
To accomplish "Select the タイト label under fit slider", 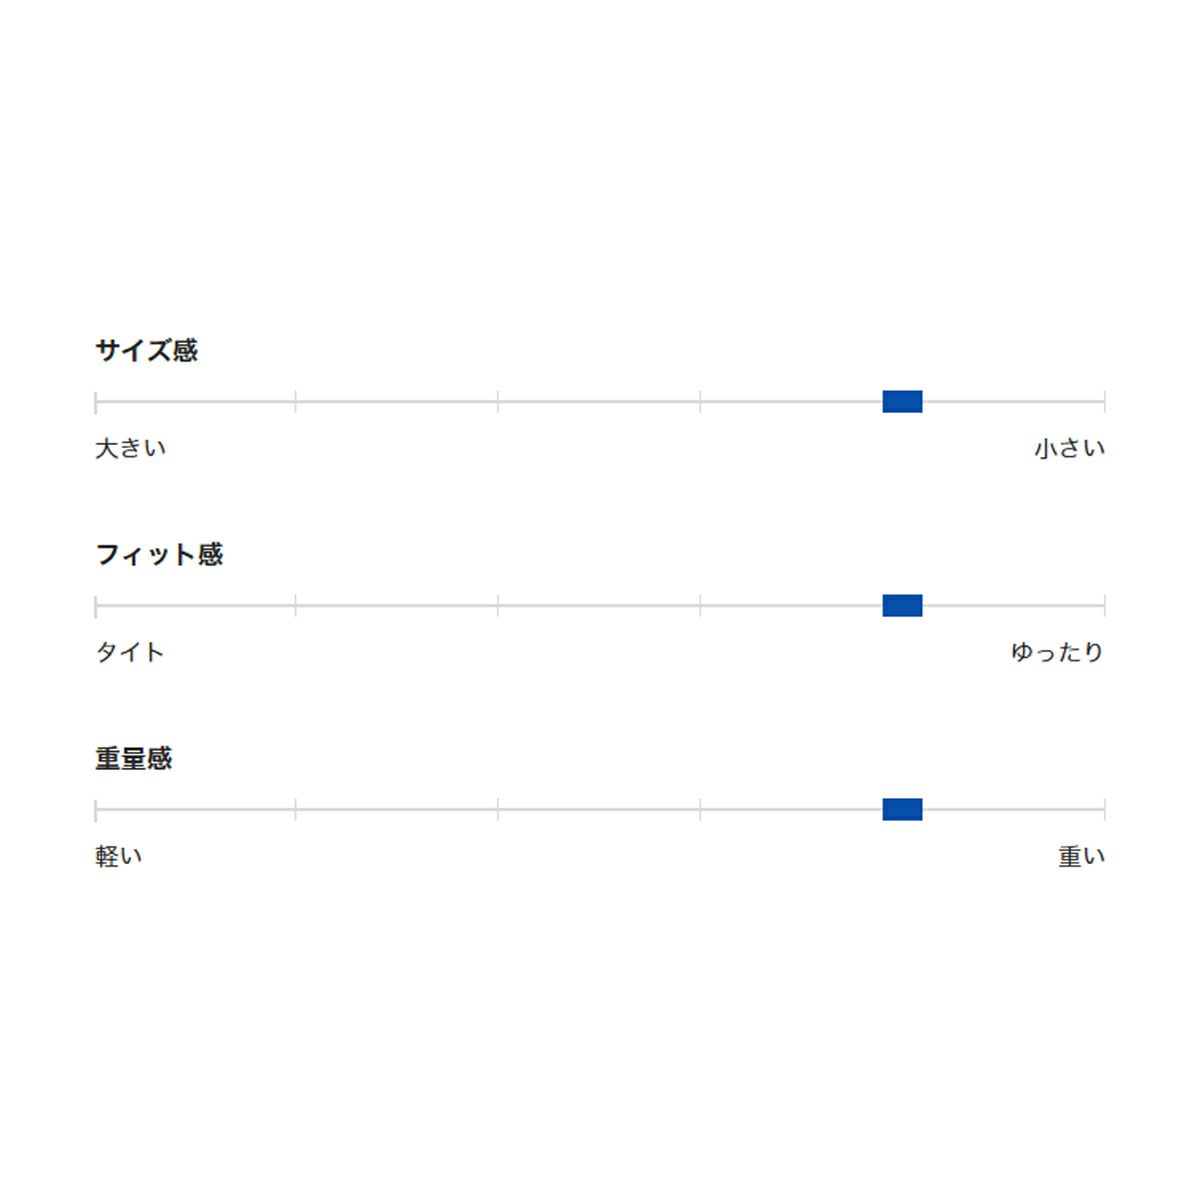I will pyautogui.click(x=129, y=652).
